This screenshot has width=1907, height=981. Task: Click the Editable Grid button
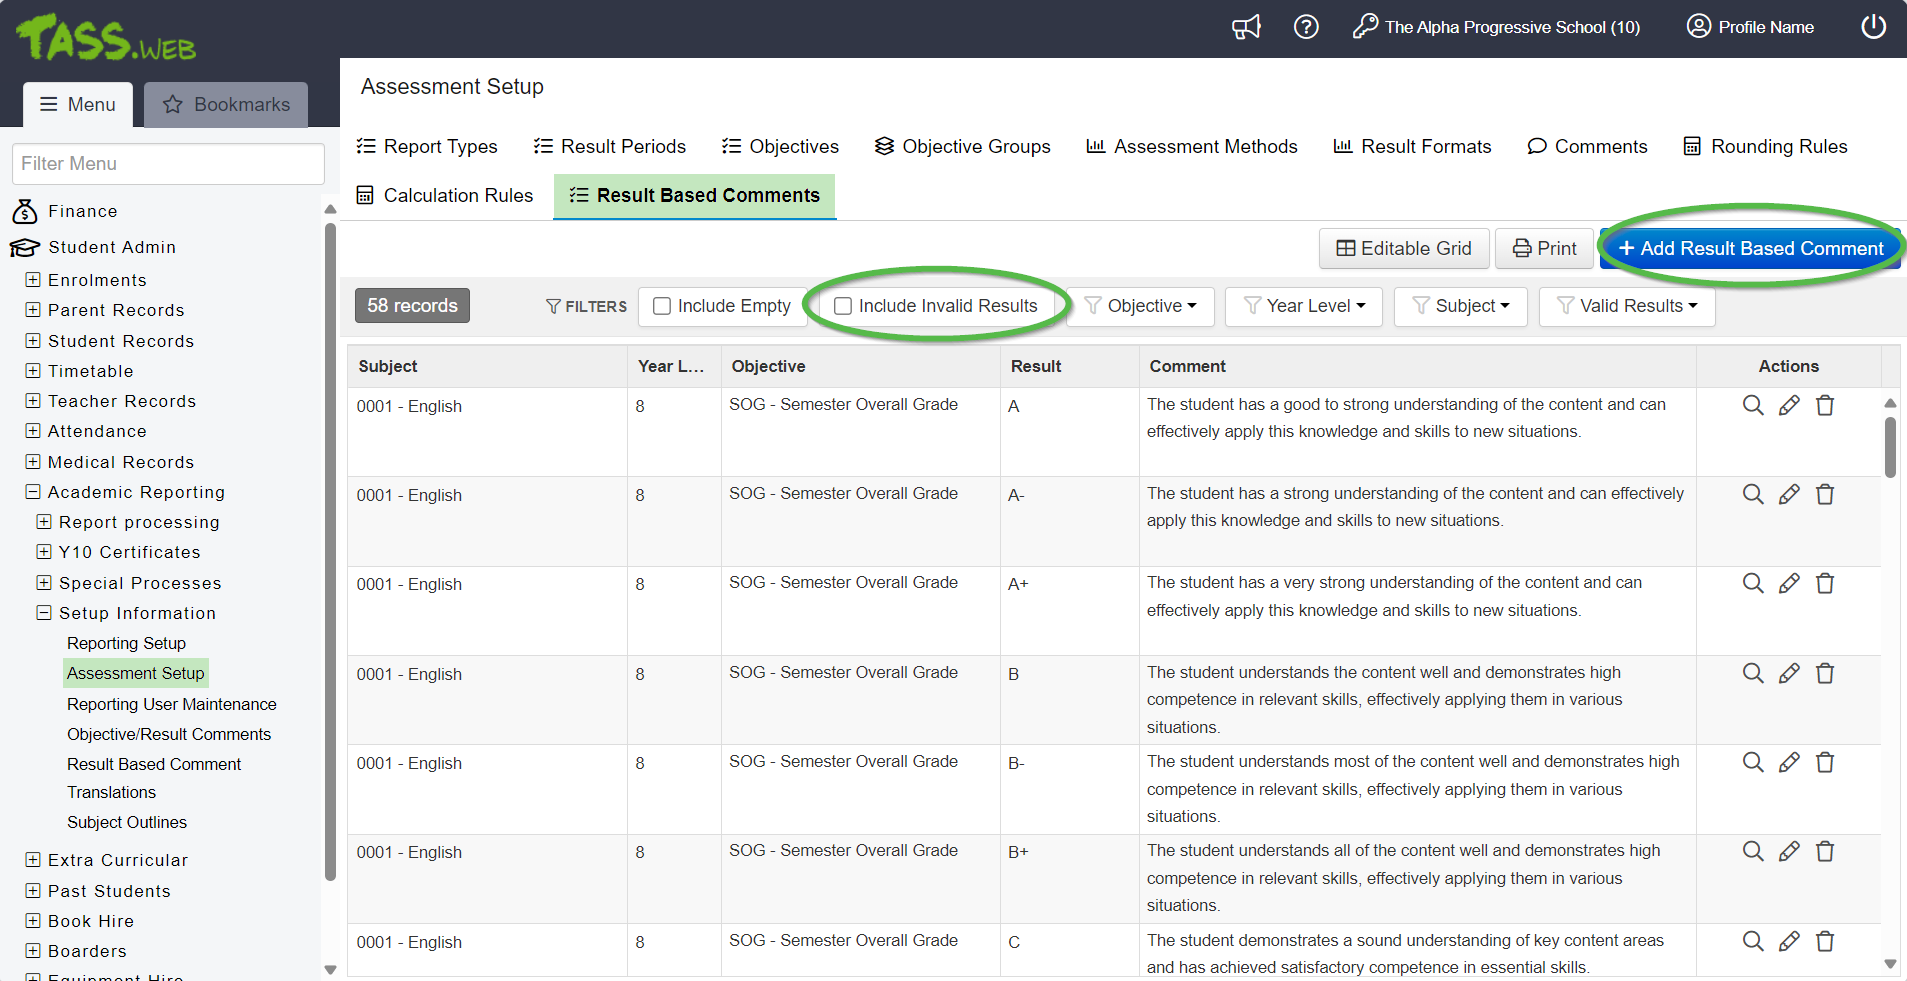[x=1404, y=248]
